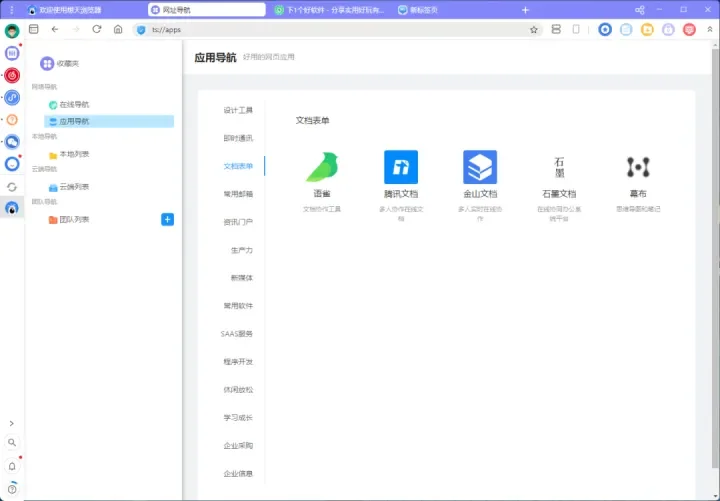Screen dimensions: 720x501
Task: Open a new tab with plus
Action: point(525,10)
